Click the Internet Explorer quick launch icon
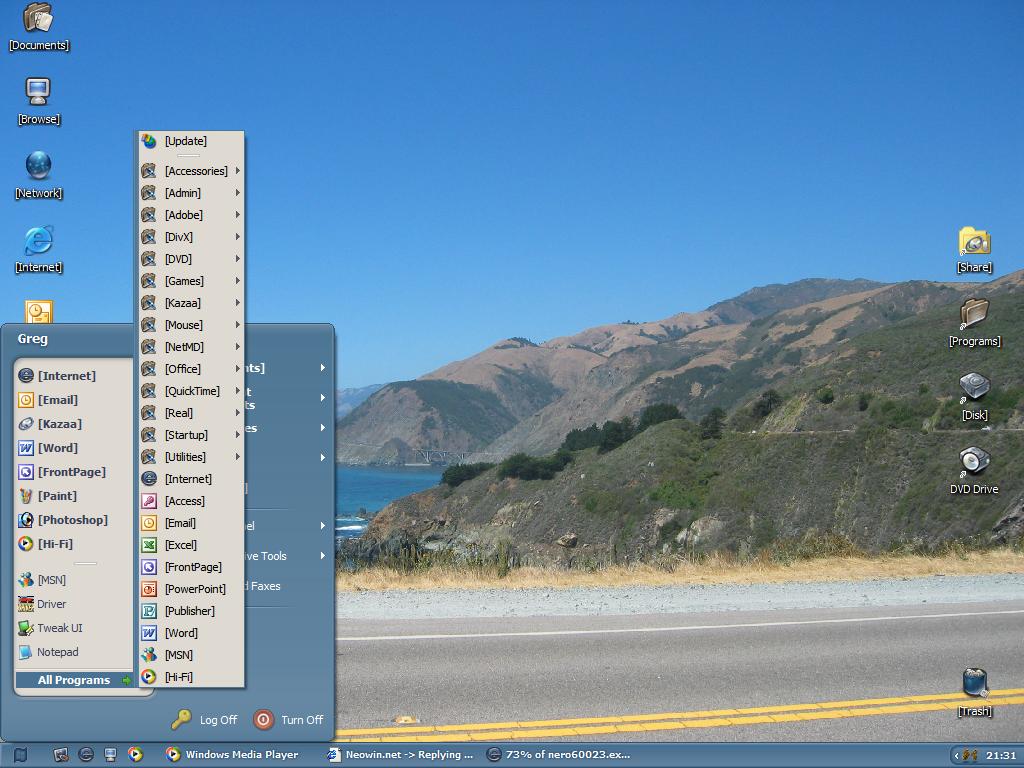The width and height of the screenshot is (1024, 768). (86, 754)
